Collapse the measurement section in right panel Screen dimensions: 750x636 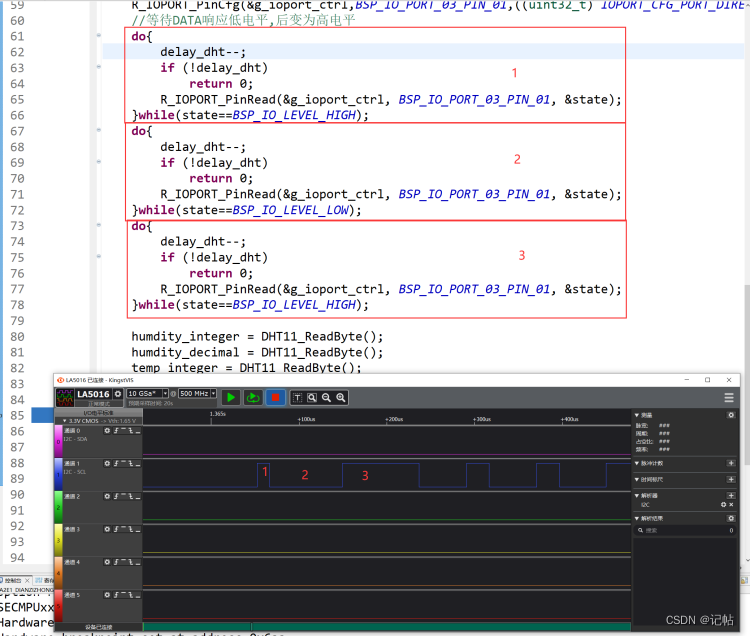pos(637,415)
